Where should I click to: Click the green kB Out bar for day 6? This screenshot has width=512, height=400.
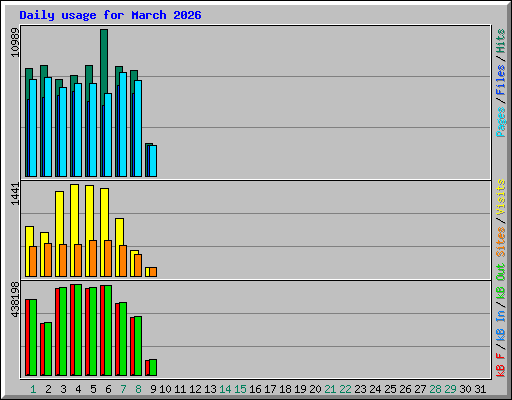click(108, 330)
